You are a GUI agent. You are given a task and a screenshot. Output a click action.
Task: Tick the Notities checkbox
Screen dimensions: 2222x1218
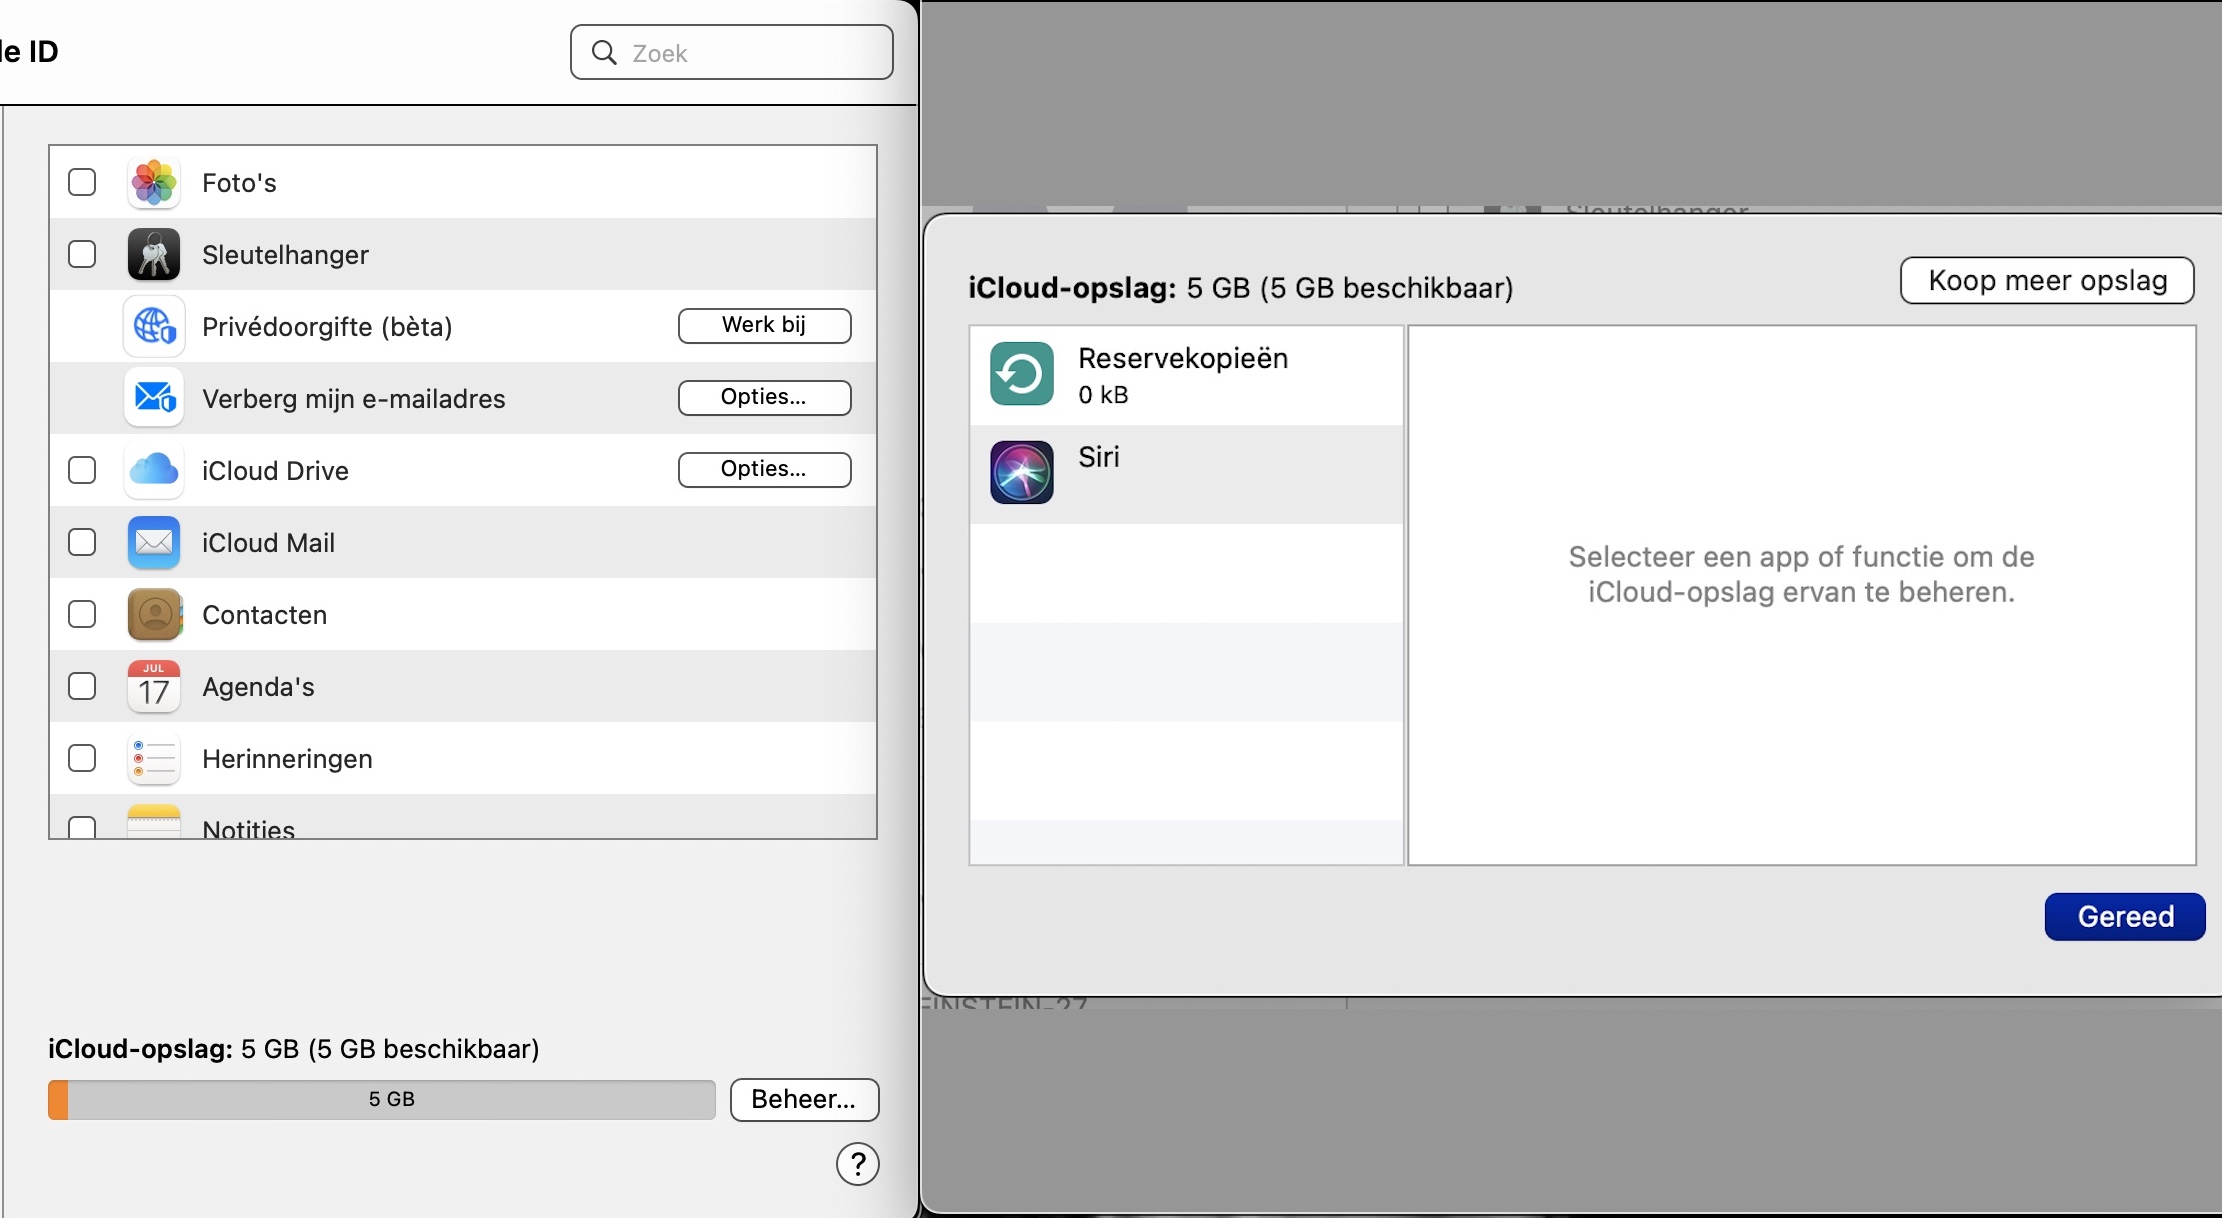click(82, 828)
